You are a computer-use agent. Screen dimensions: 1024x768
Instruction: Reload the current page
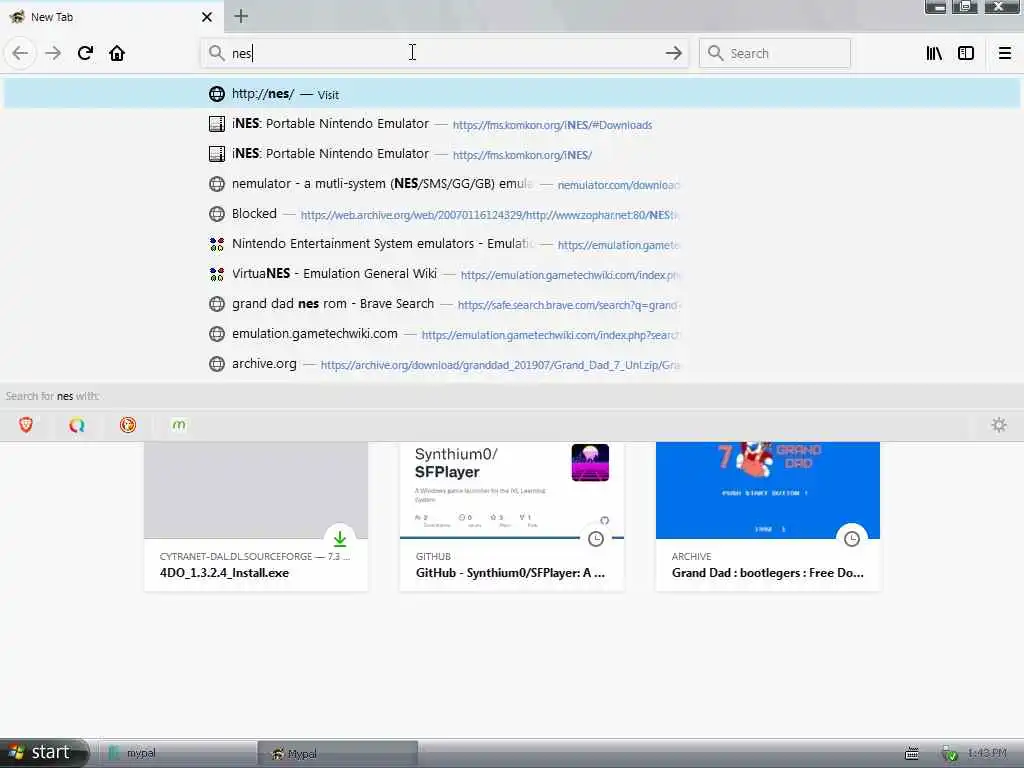85,53
